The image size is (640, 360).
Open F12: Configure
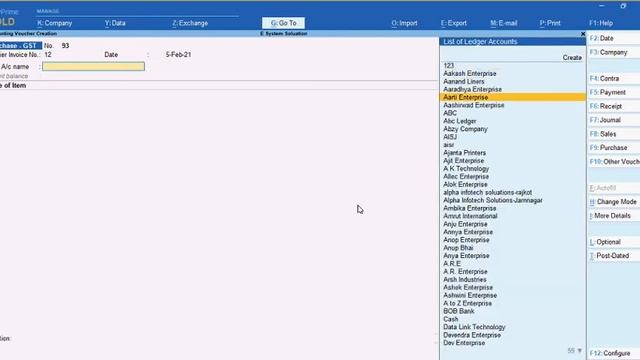click(x=614, y=353)
